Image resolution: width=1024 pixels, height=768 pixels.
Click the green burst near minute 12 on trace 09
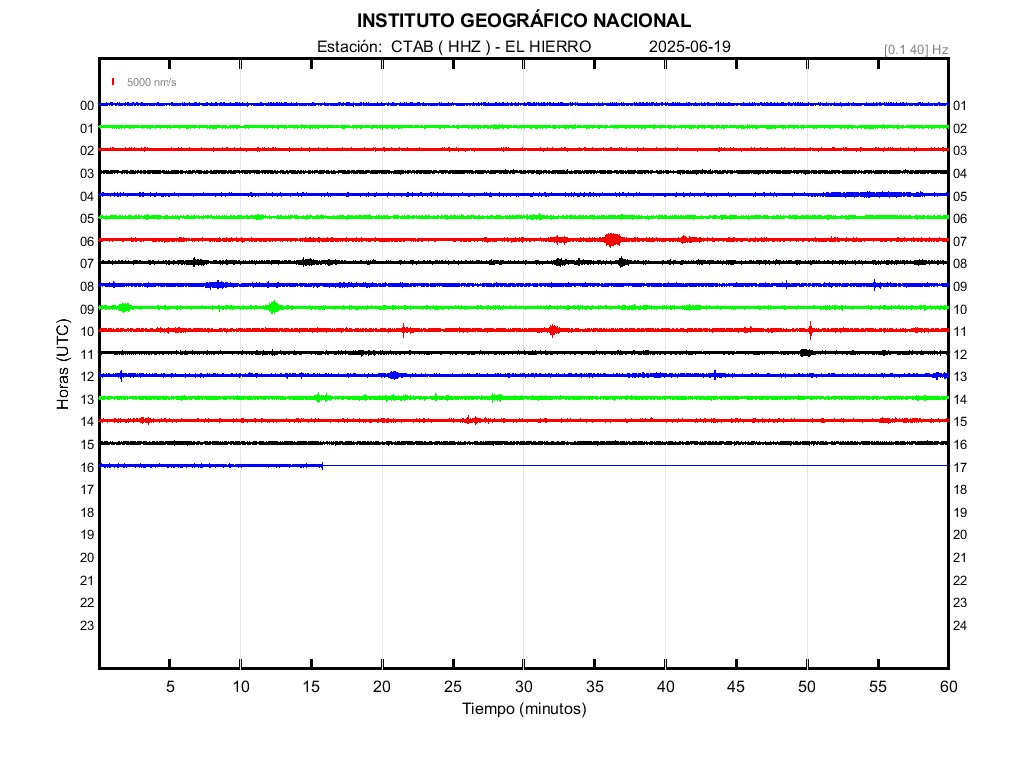click(x=274, y=307)
